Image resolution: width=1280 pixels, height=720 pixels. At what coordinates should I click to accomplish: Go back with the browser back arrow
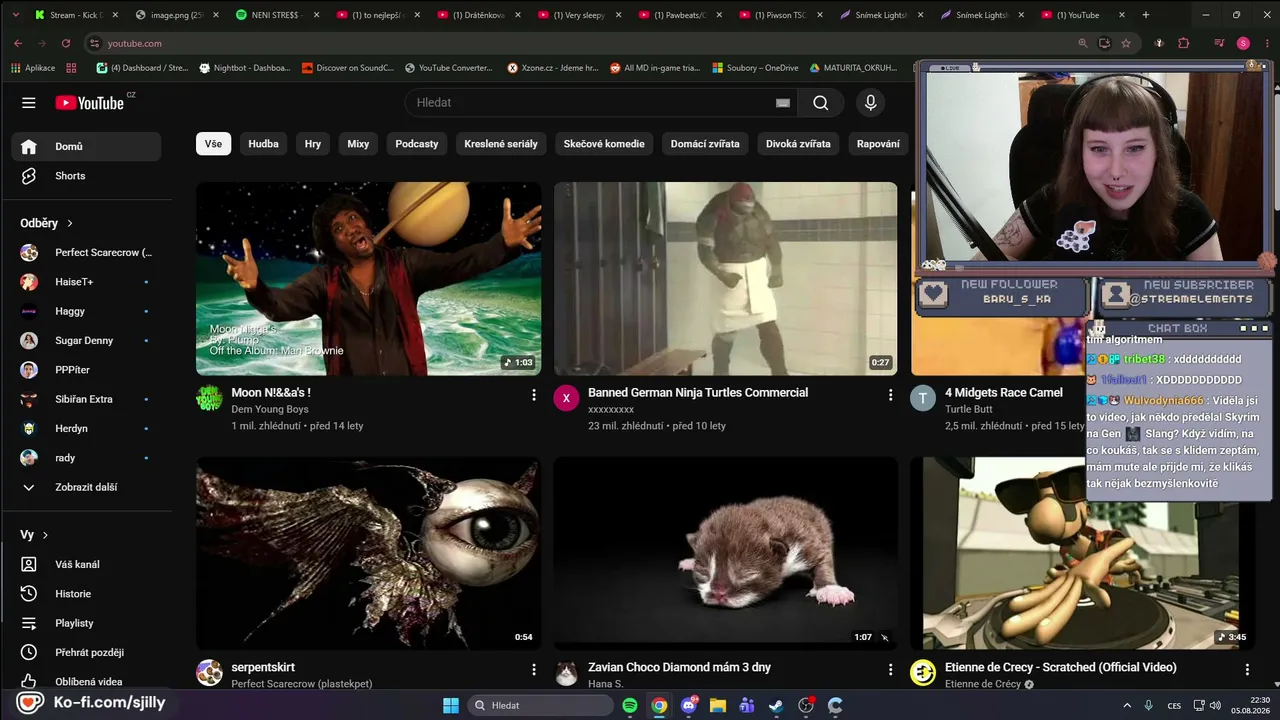click(x=18, y=43)
